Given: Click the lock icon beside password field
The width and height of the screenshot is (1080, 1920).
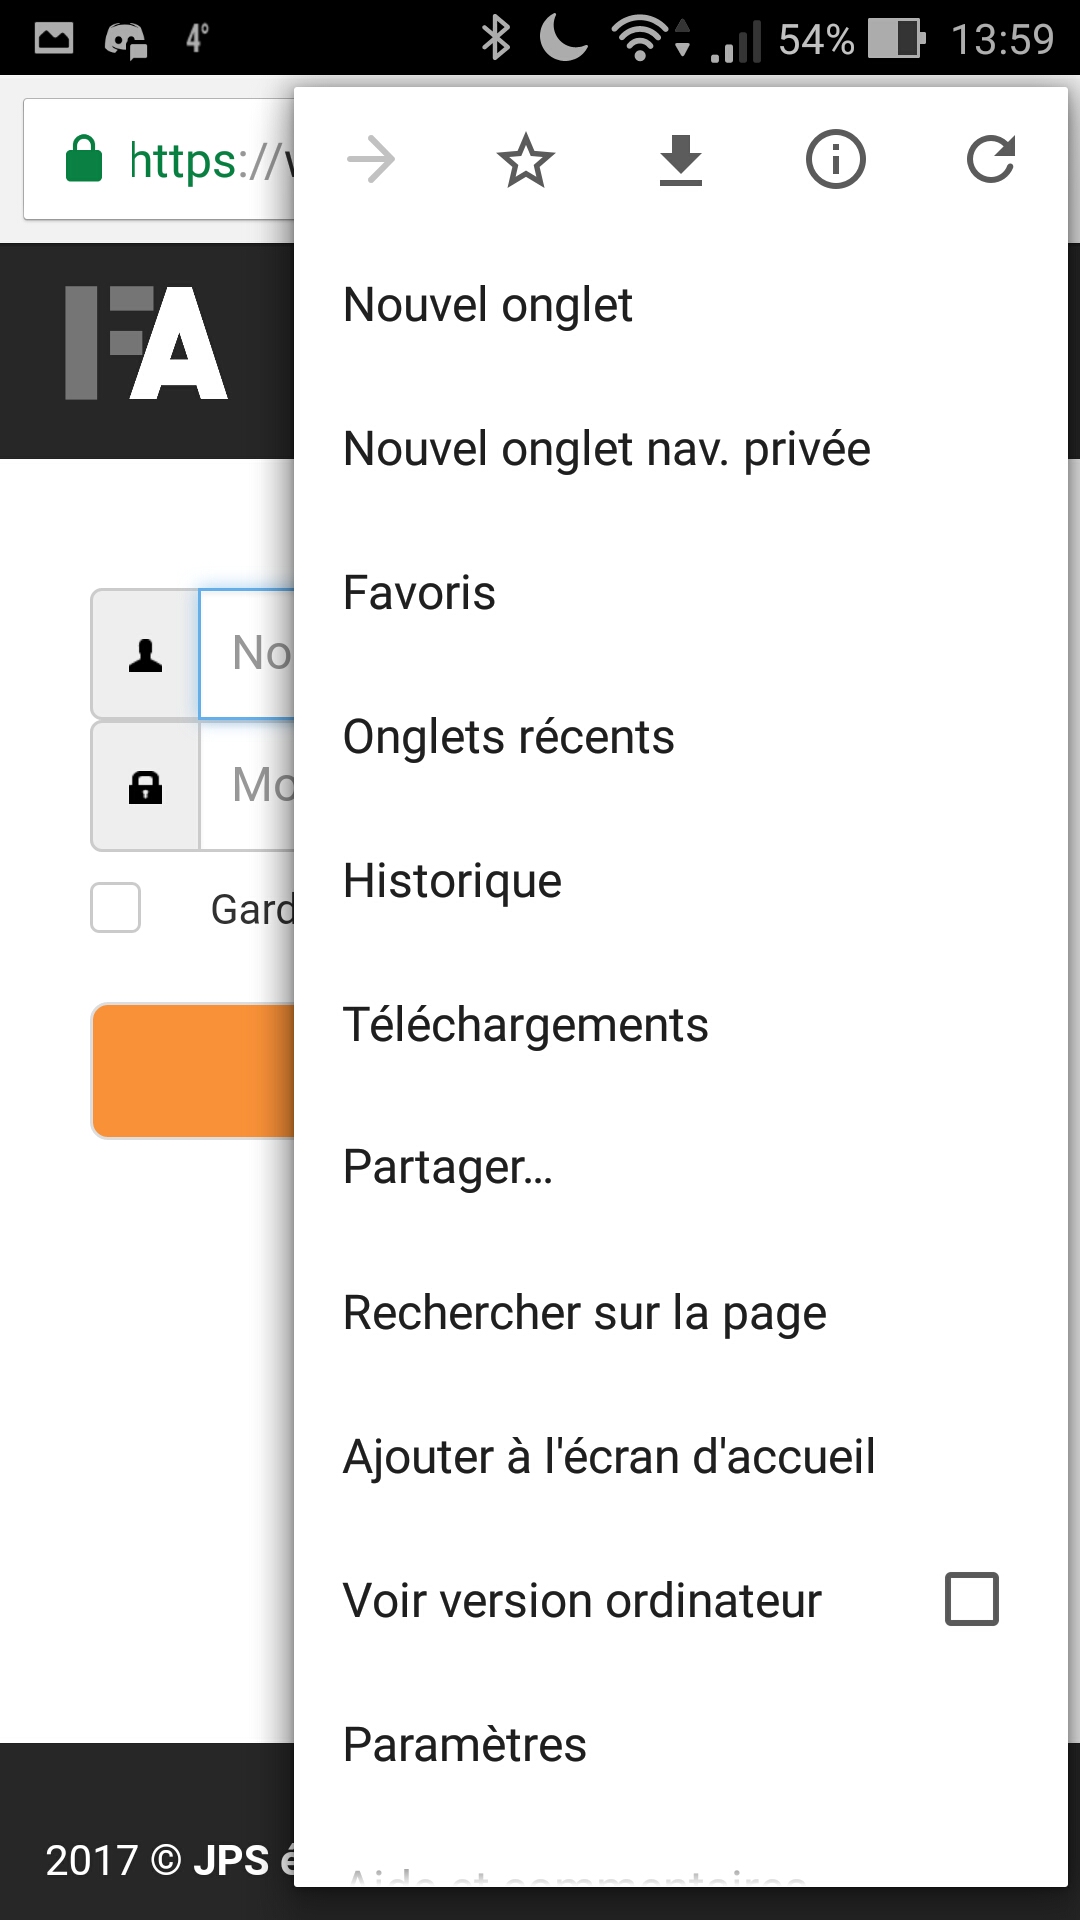Looking at the screenshot, I should [x=146, y=787].
